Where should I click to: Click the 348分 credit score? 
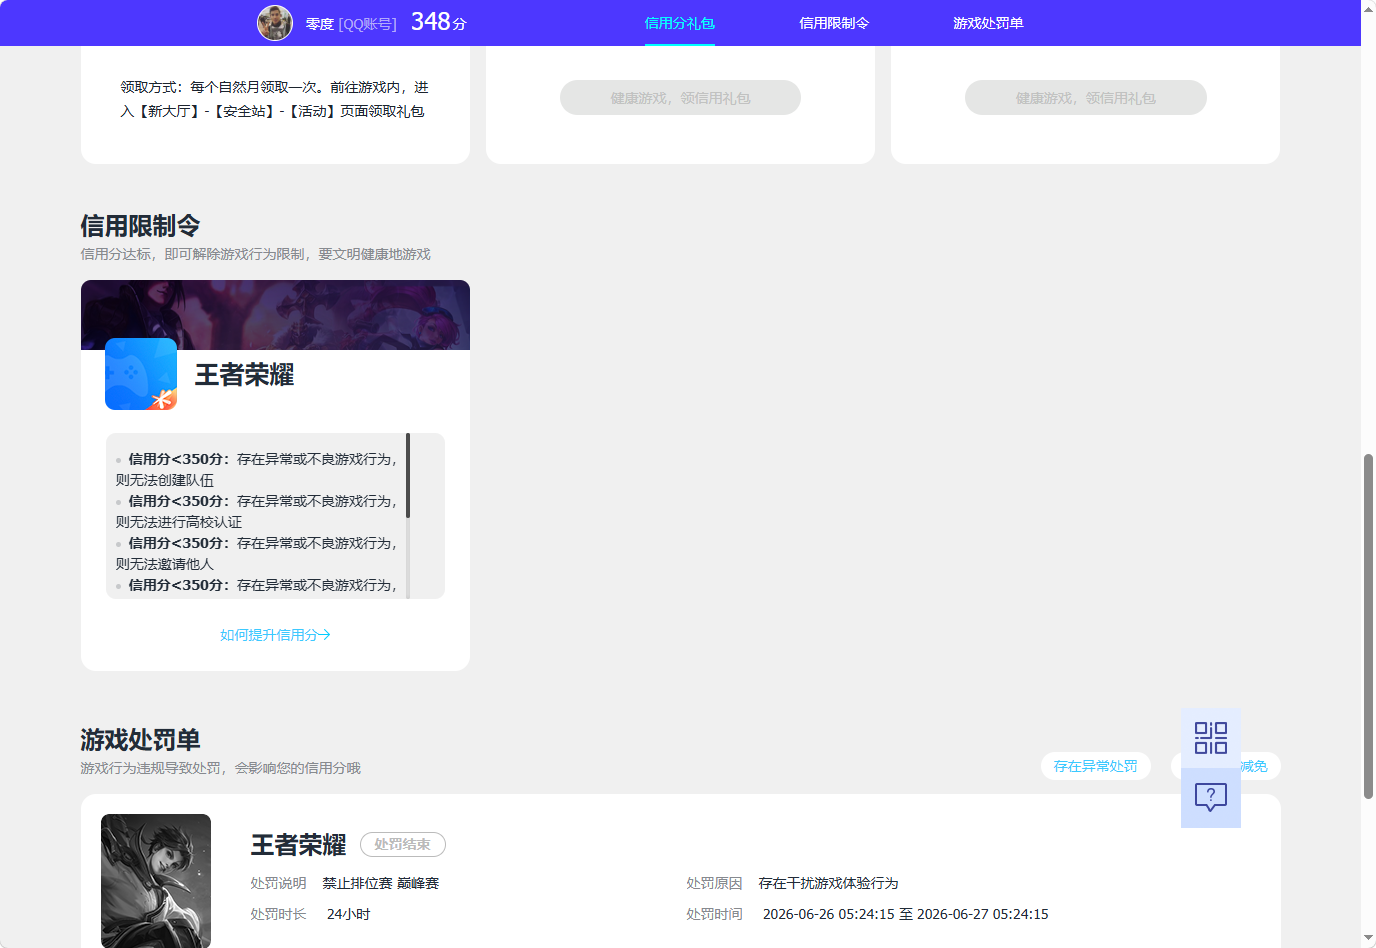click(x=439, y=22)
